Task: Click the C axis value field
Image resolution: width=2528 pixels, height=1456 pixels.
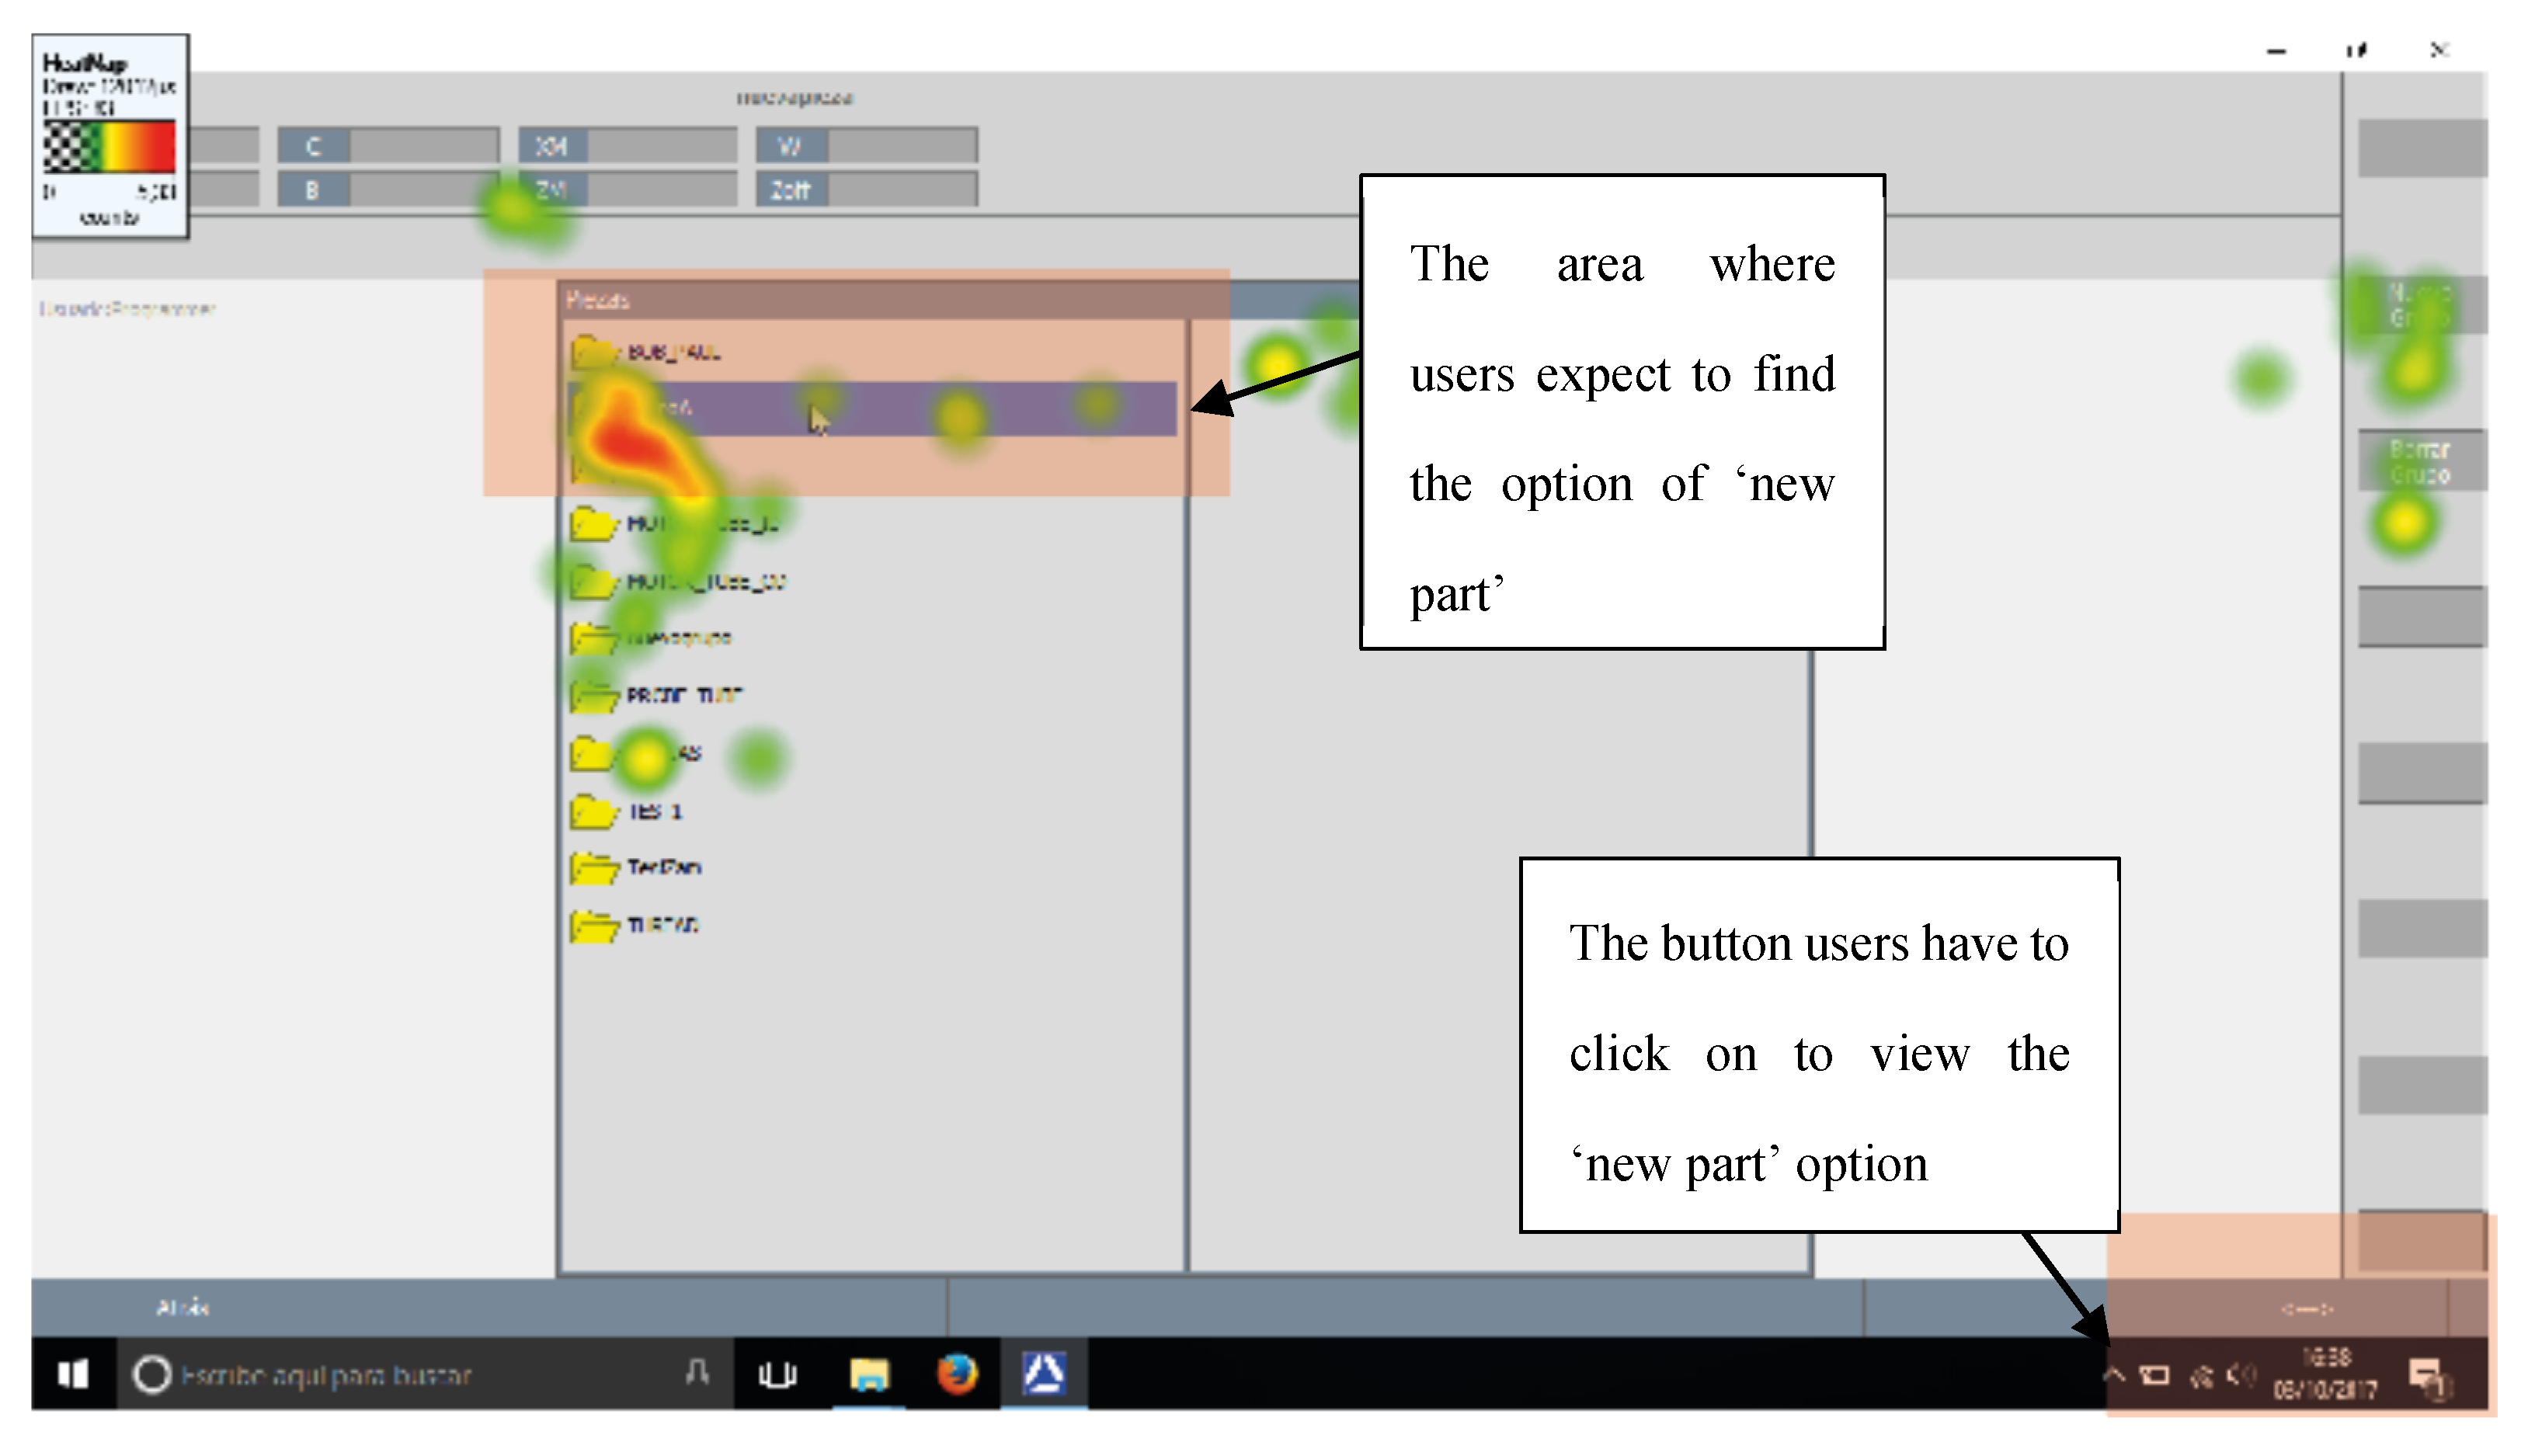Action: pos(423,146)
